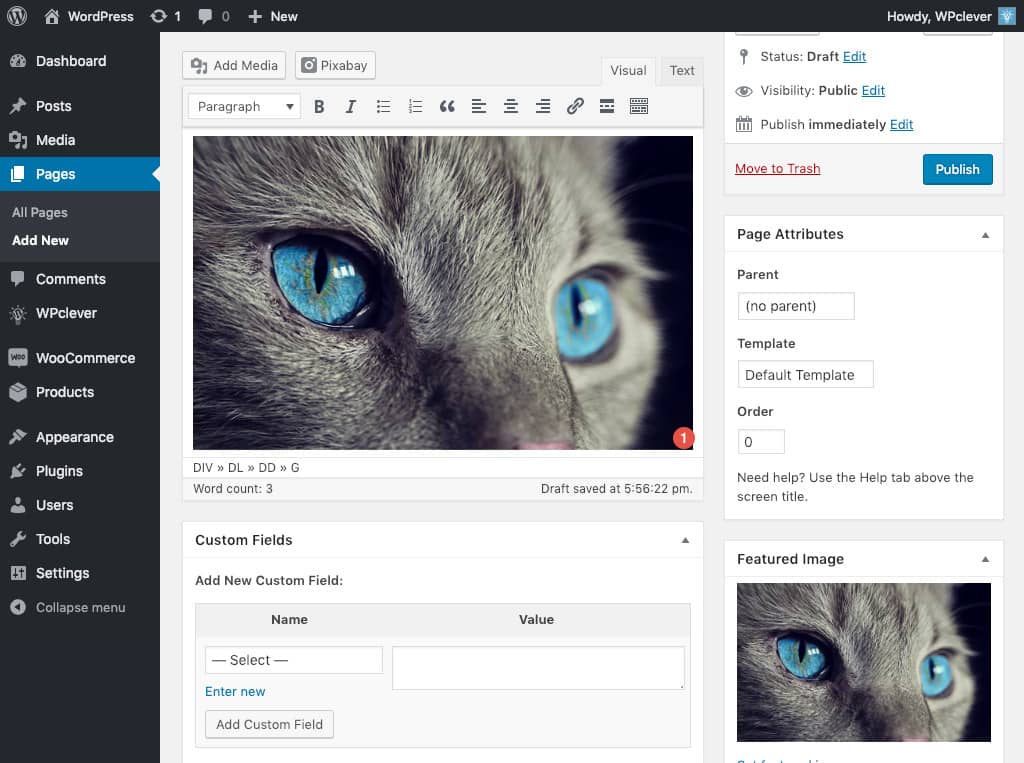Insert a bulleted list
The height and width of the screenshot is (763, 1024).
click(x=383, y=106)
